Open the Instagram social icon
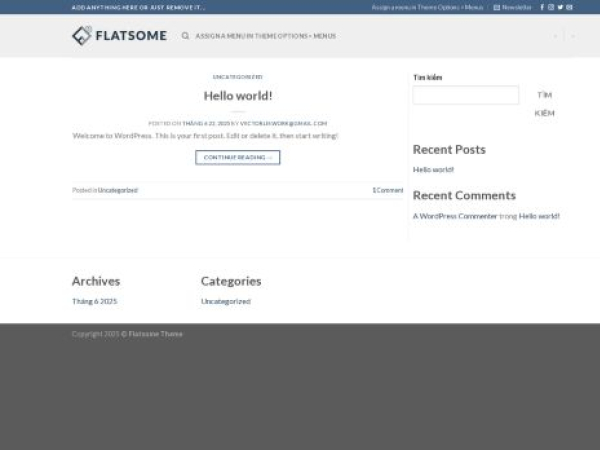This screenshot has width=600, height=450. [551, 7]
